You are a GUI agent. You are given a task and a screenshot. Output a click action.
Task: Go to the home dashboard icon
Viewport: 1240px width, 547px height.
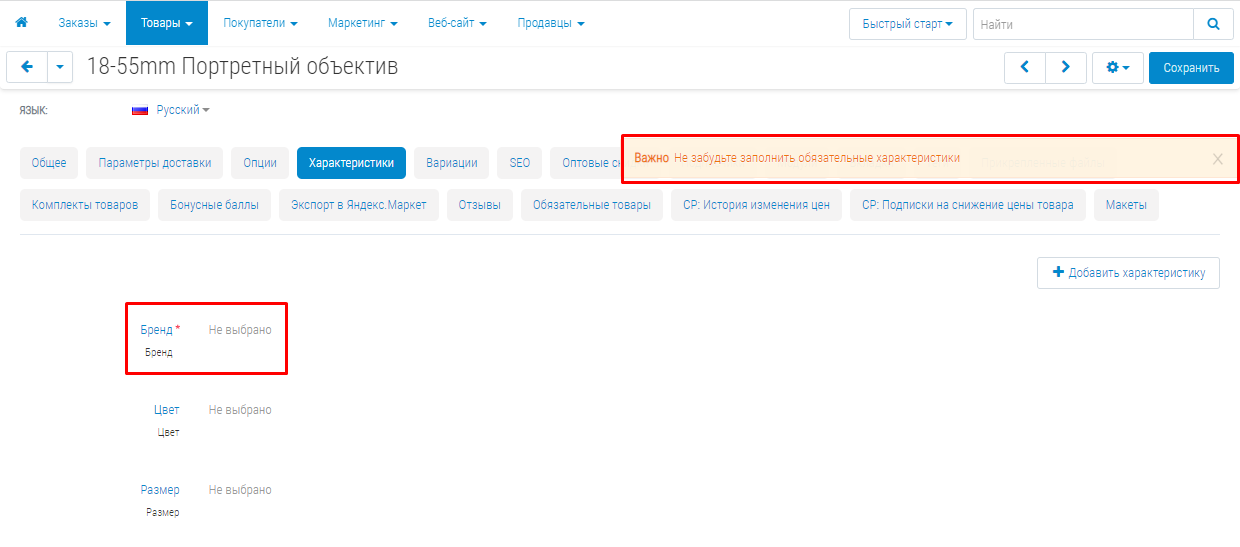21,22
